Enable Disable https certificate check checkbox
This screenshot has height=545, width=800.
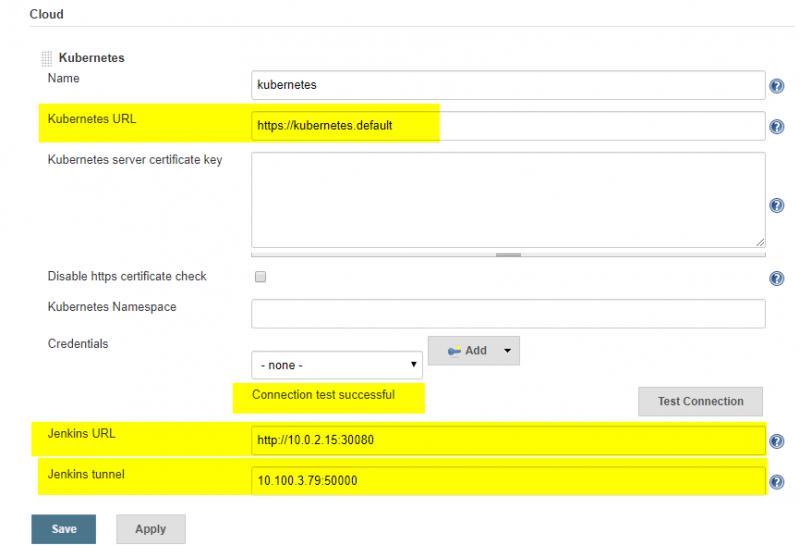click(x=260, y=277)
